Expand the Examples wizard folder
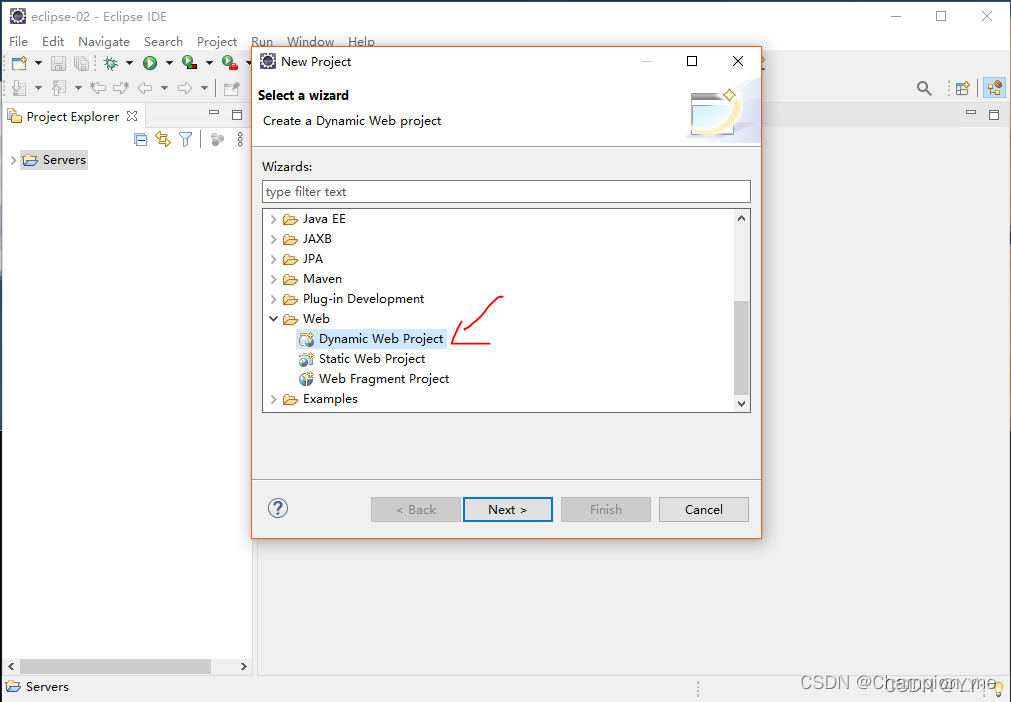 click(273, 399)
